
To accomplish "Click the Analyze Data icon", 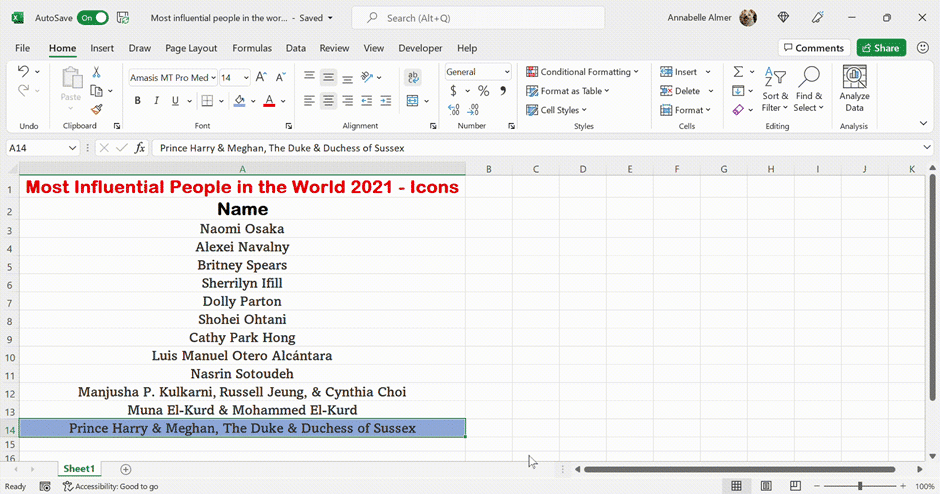I will point(854,88).
